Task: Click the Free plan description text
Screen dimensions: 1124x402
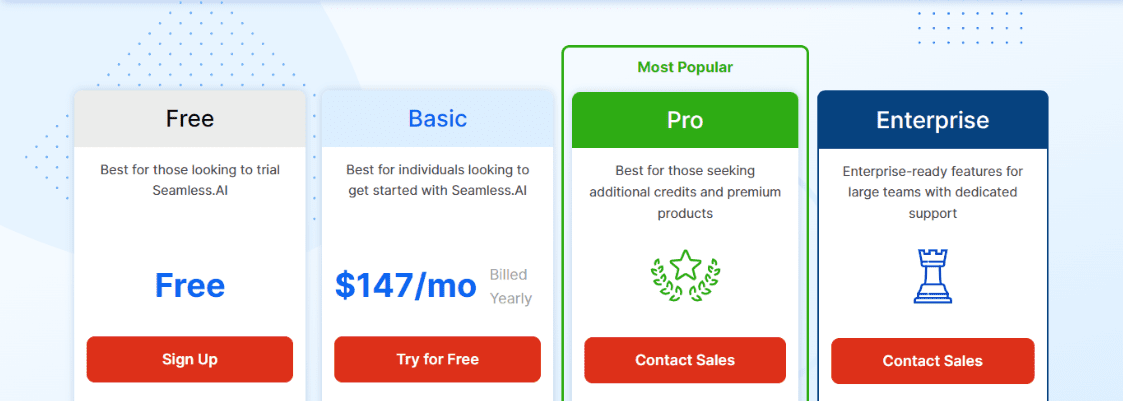Action: pos(190,181)
